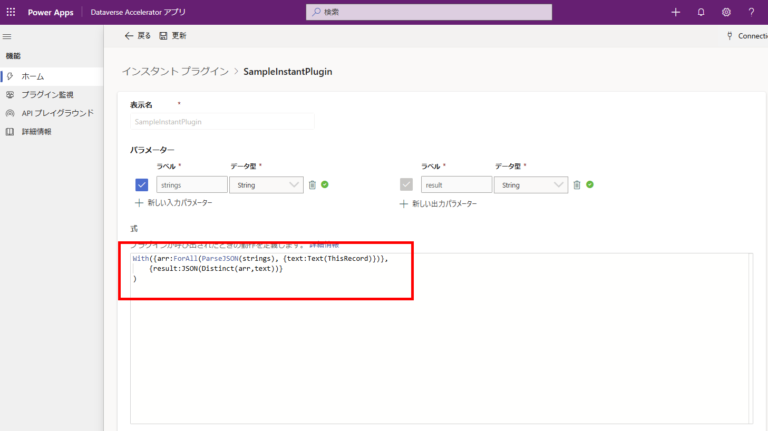
Task: Expand data type dropdown for result
Action: 558,185
